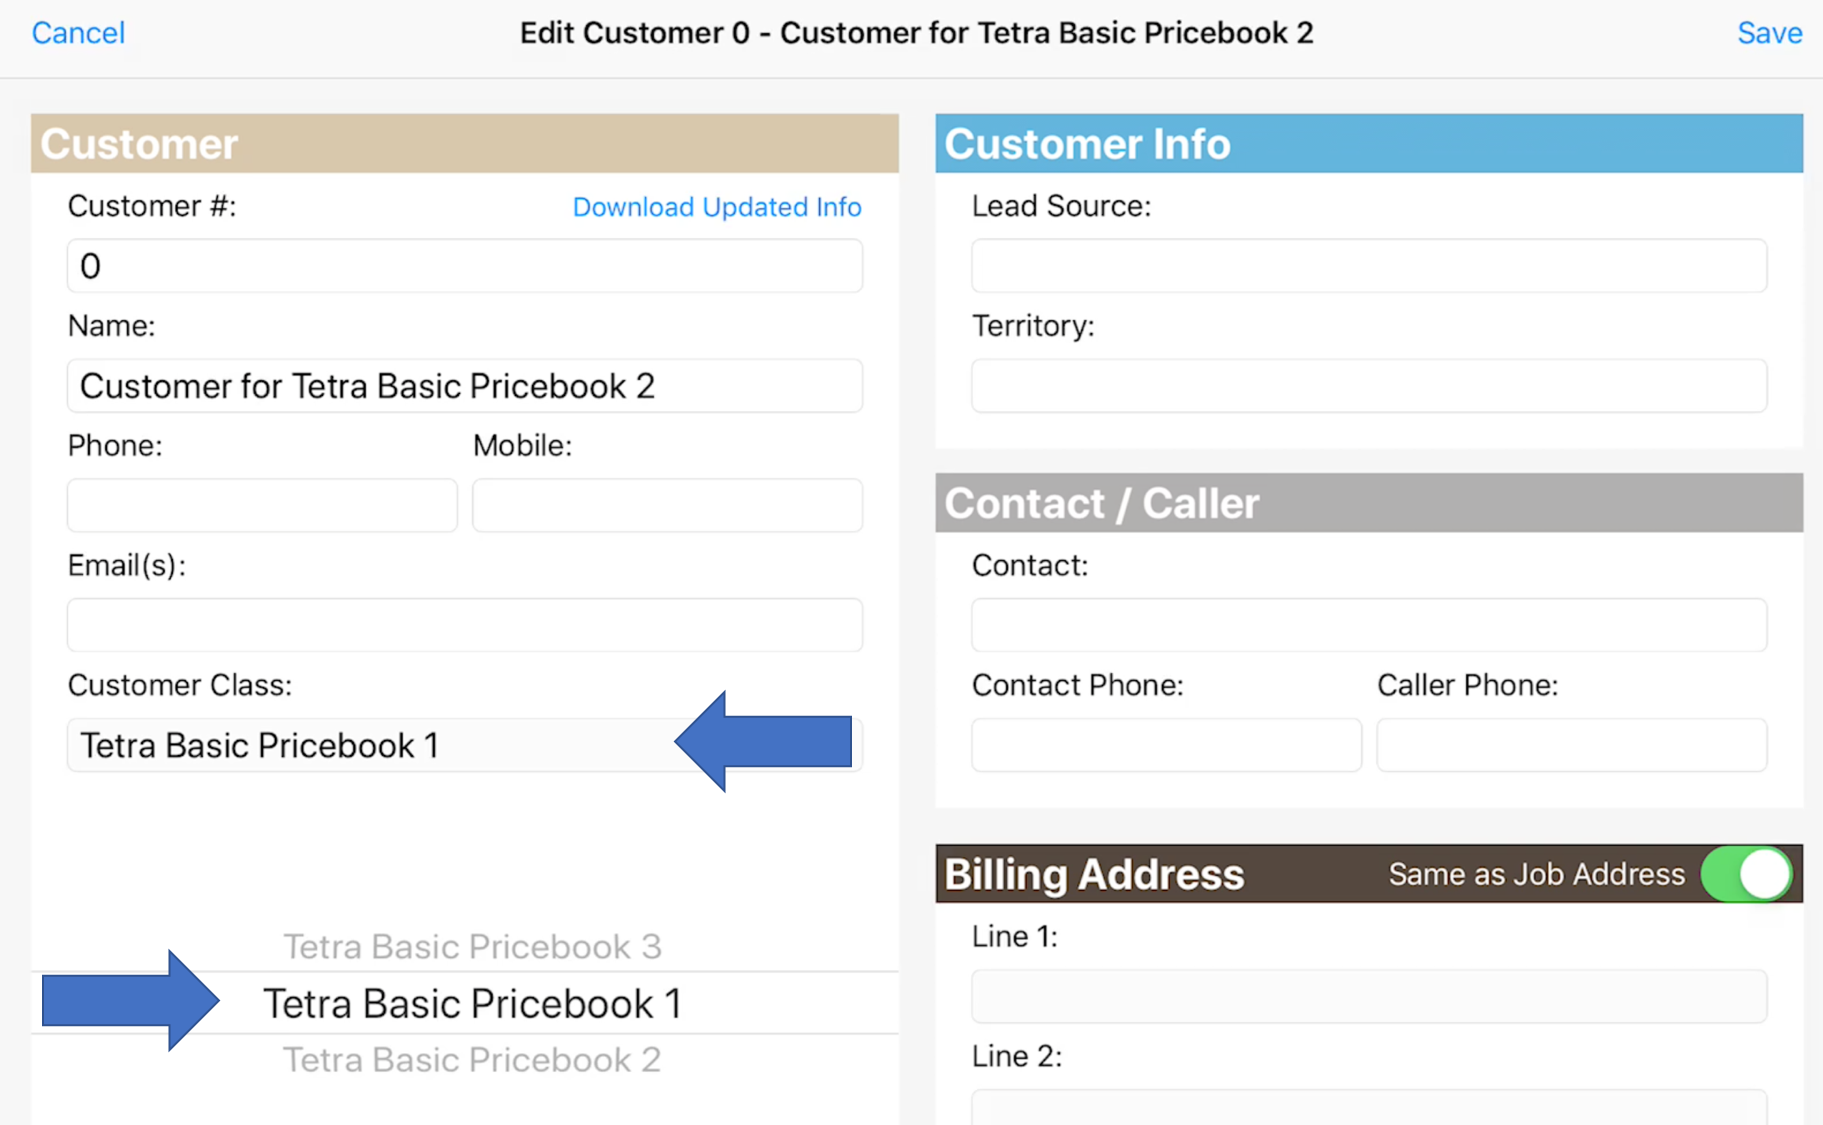Tap Cancel to discard customer edits
This screenshot has height=1125, width=1823.
(x=78, y=33)
